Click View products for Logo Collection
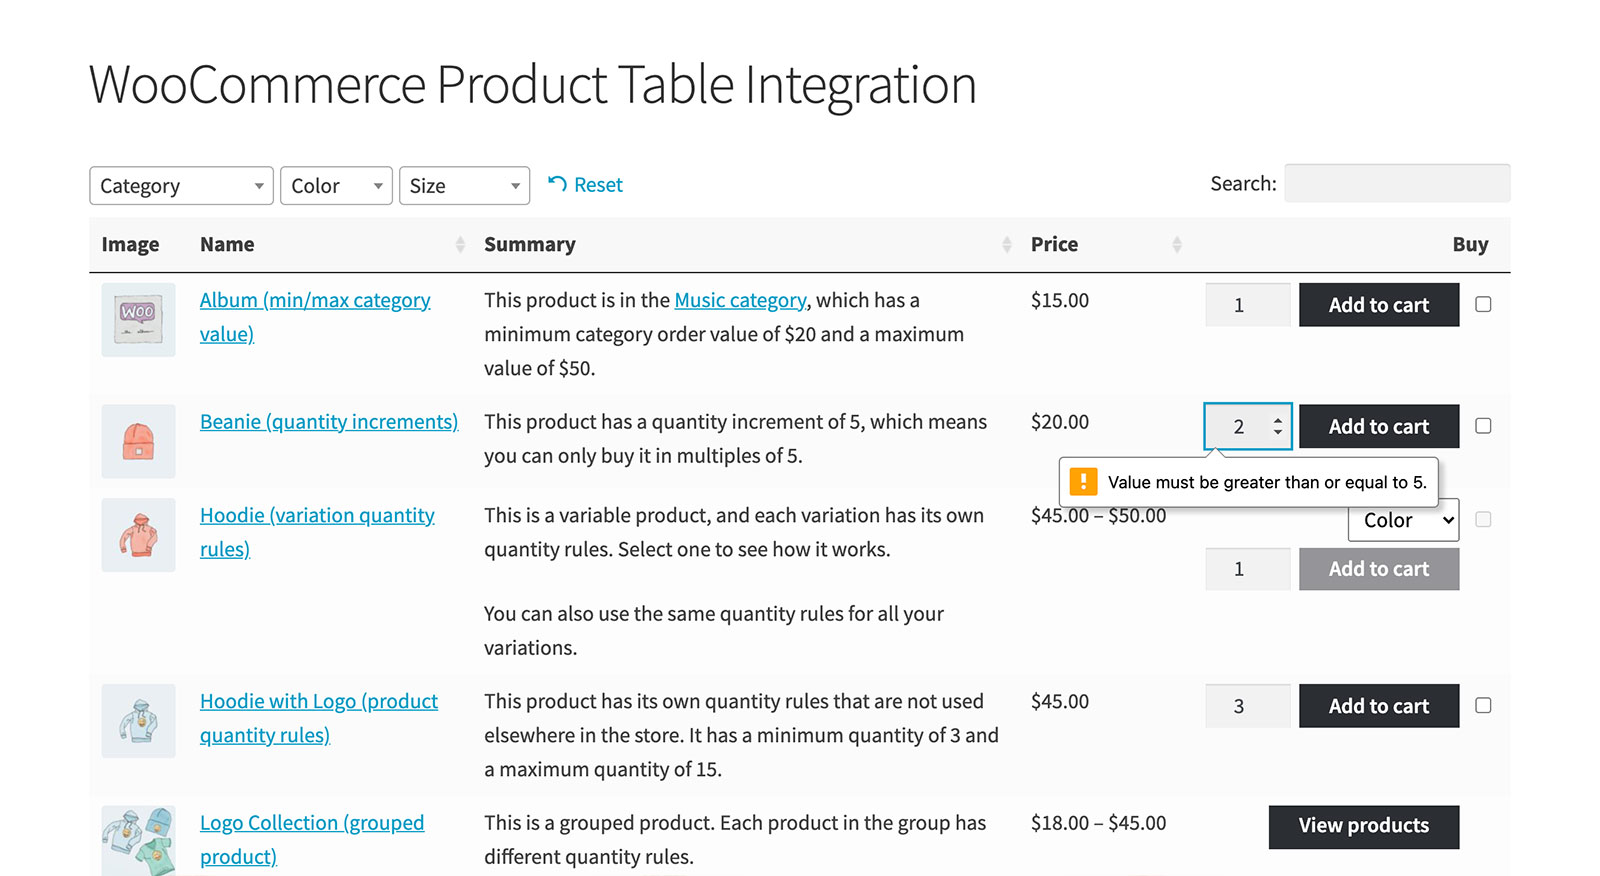The height and width of the screenshot is (876, 1600). 1363,827
